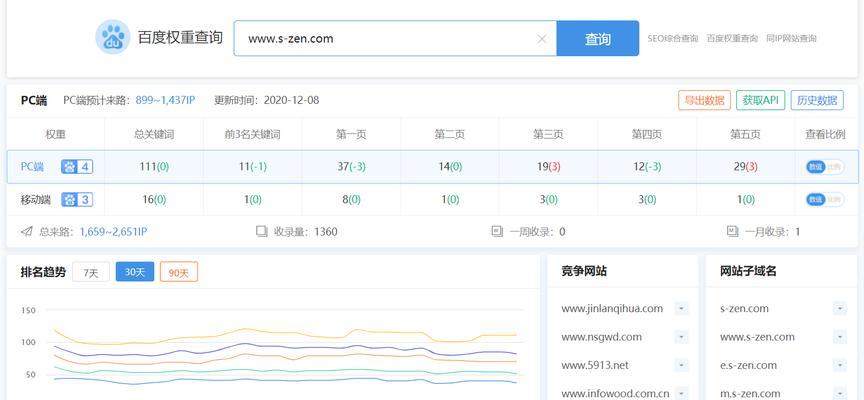Click the 更新时间 2020-12-08 text
This screenshot has height=400, width=864.
[266, 100]
